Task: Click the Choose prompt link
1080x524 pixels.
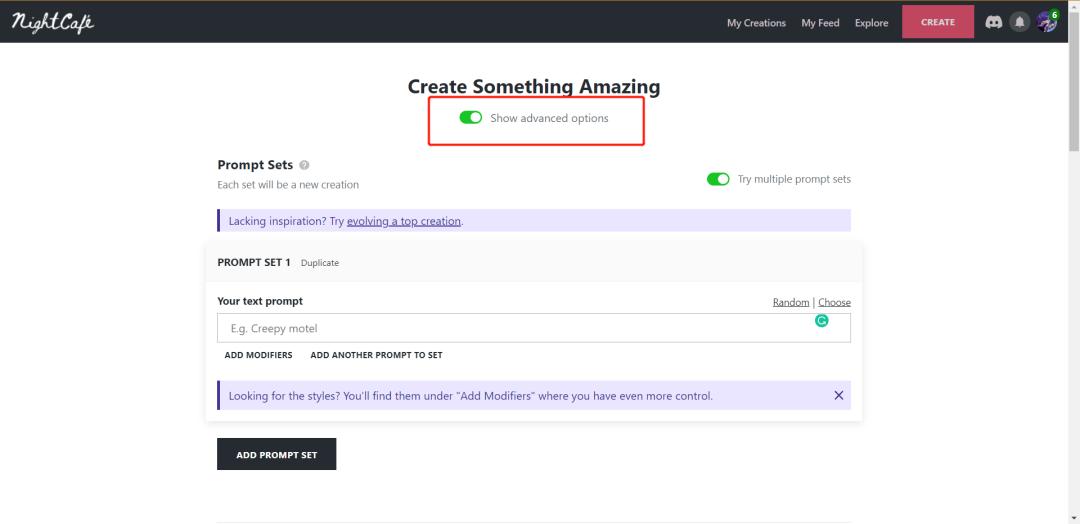Action: (834, 302)
